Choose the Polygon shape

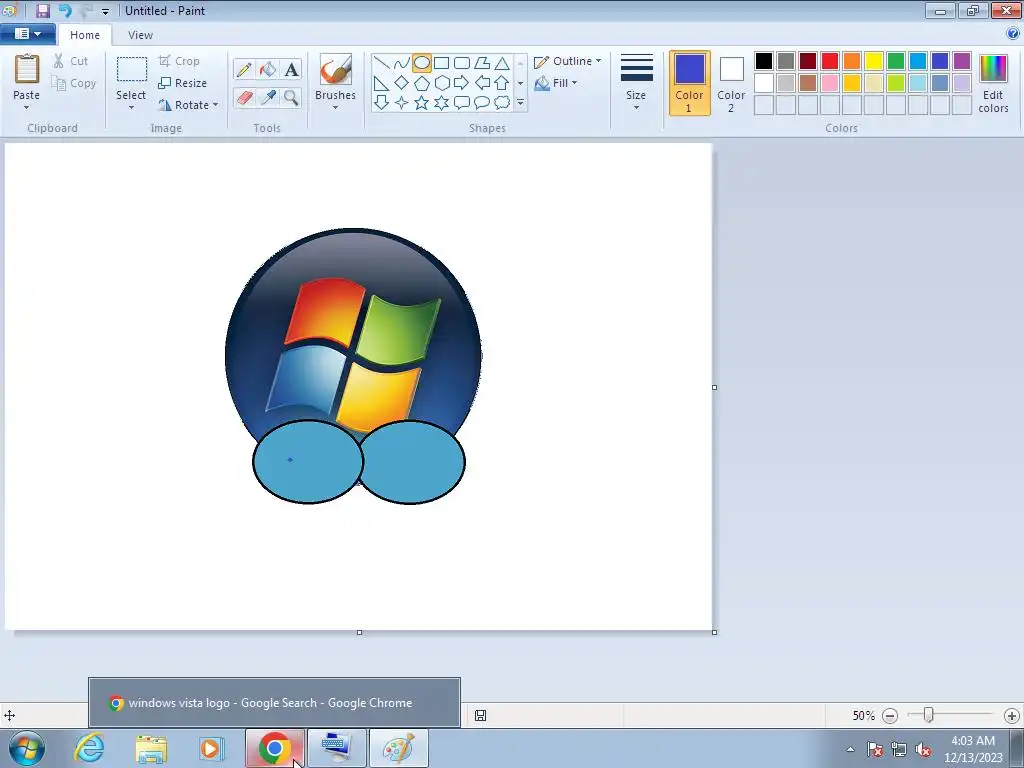(482, 63)
